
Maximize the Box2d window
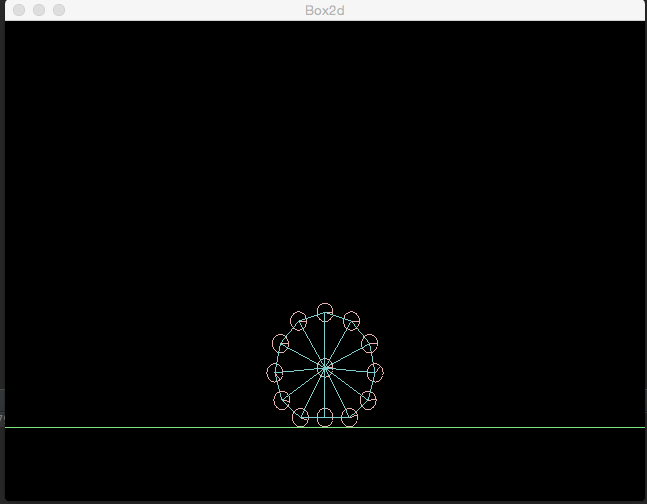coord(59,10)
